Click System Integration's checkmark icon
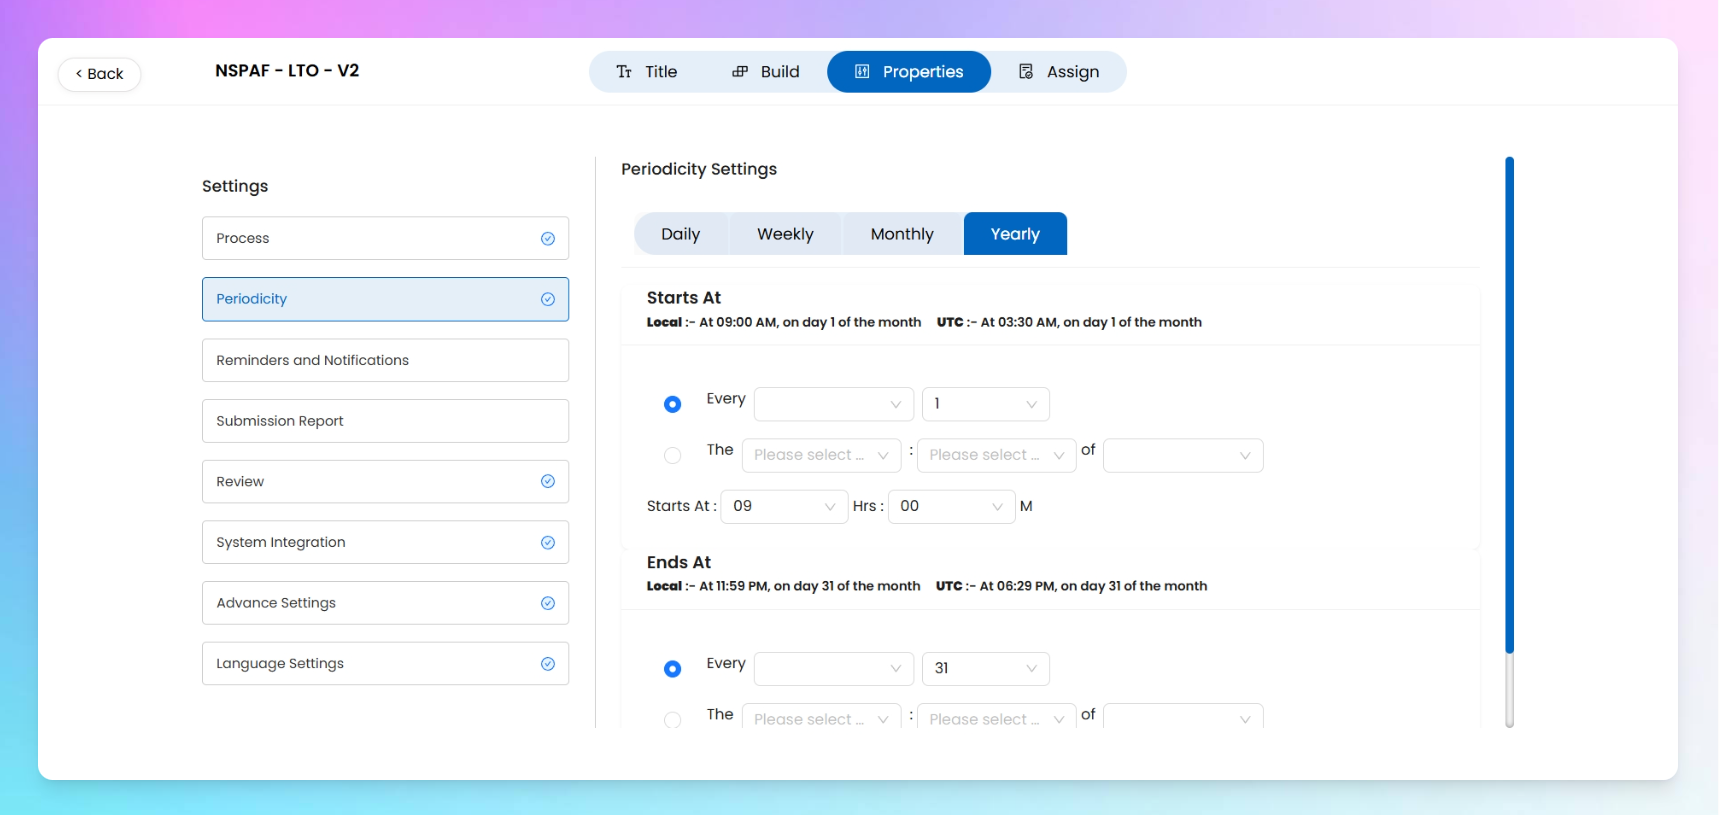1720x815 pixels. pos(548,542)
